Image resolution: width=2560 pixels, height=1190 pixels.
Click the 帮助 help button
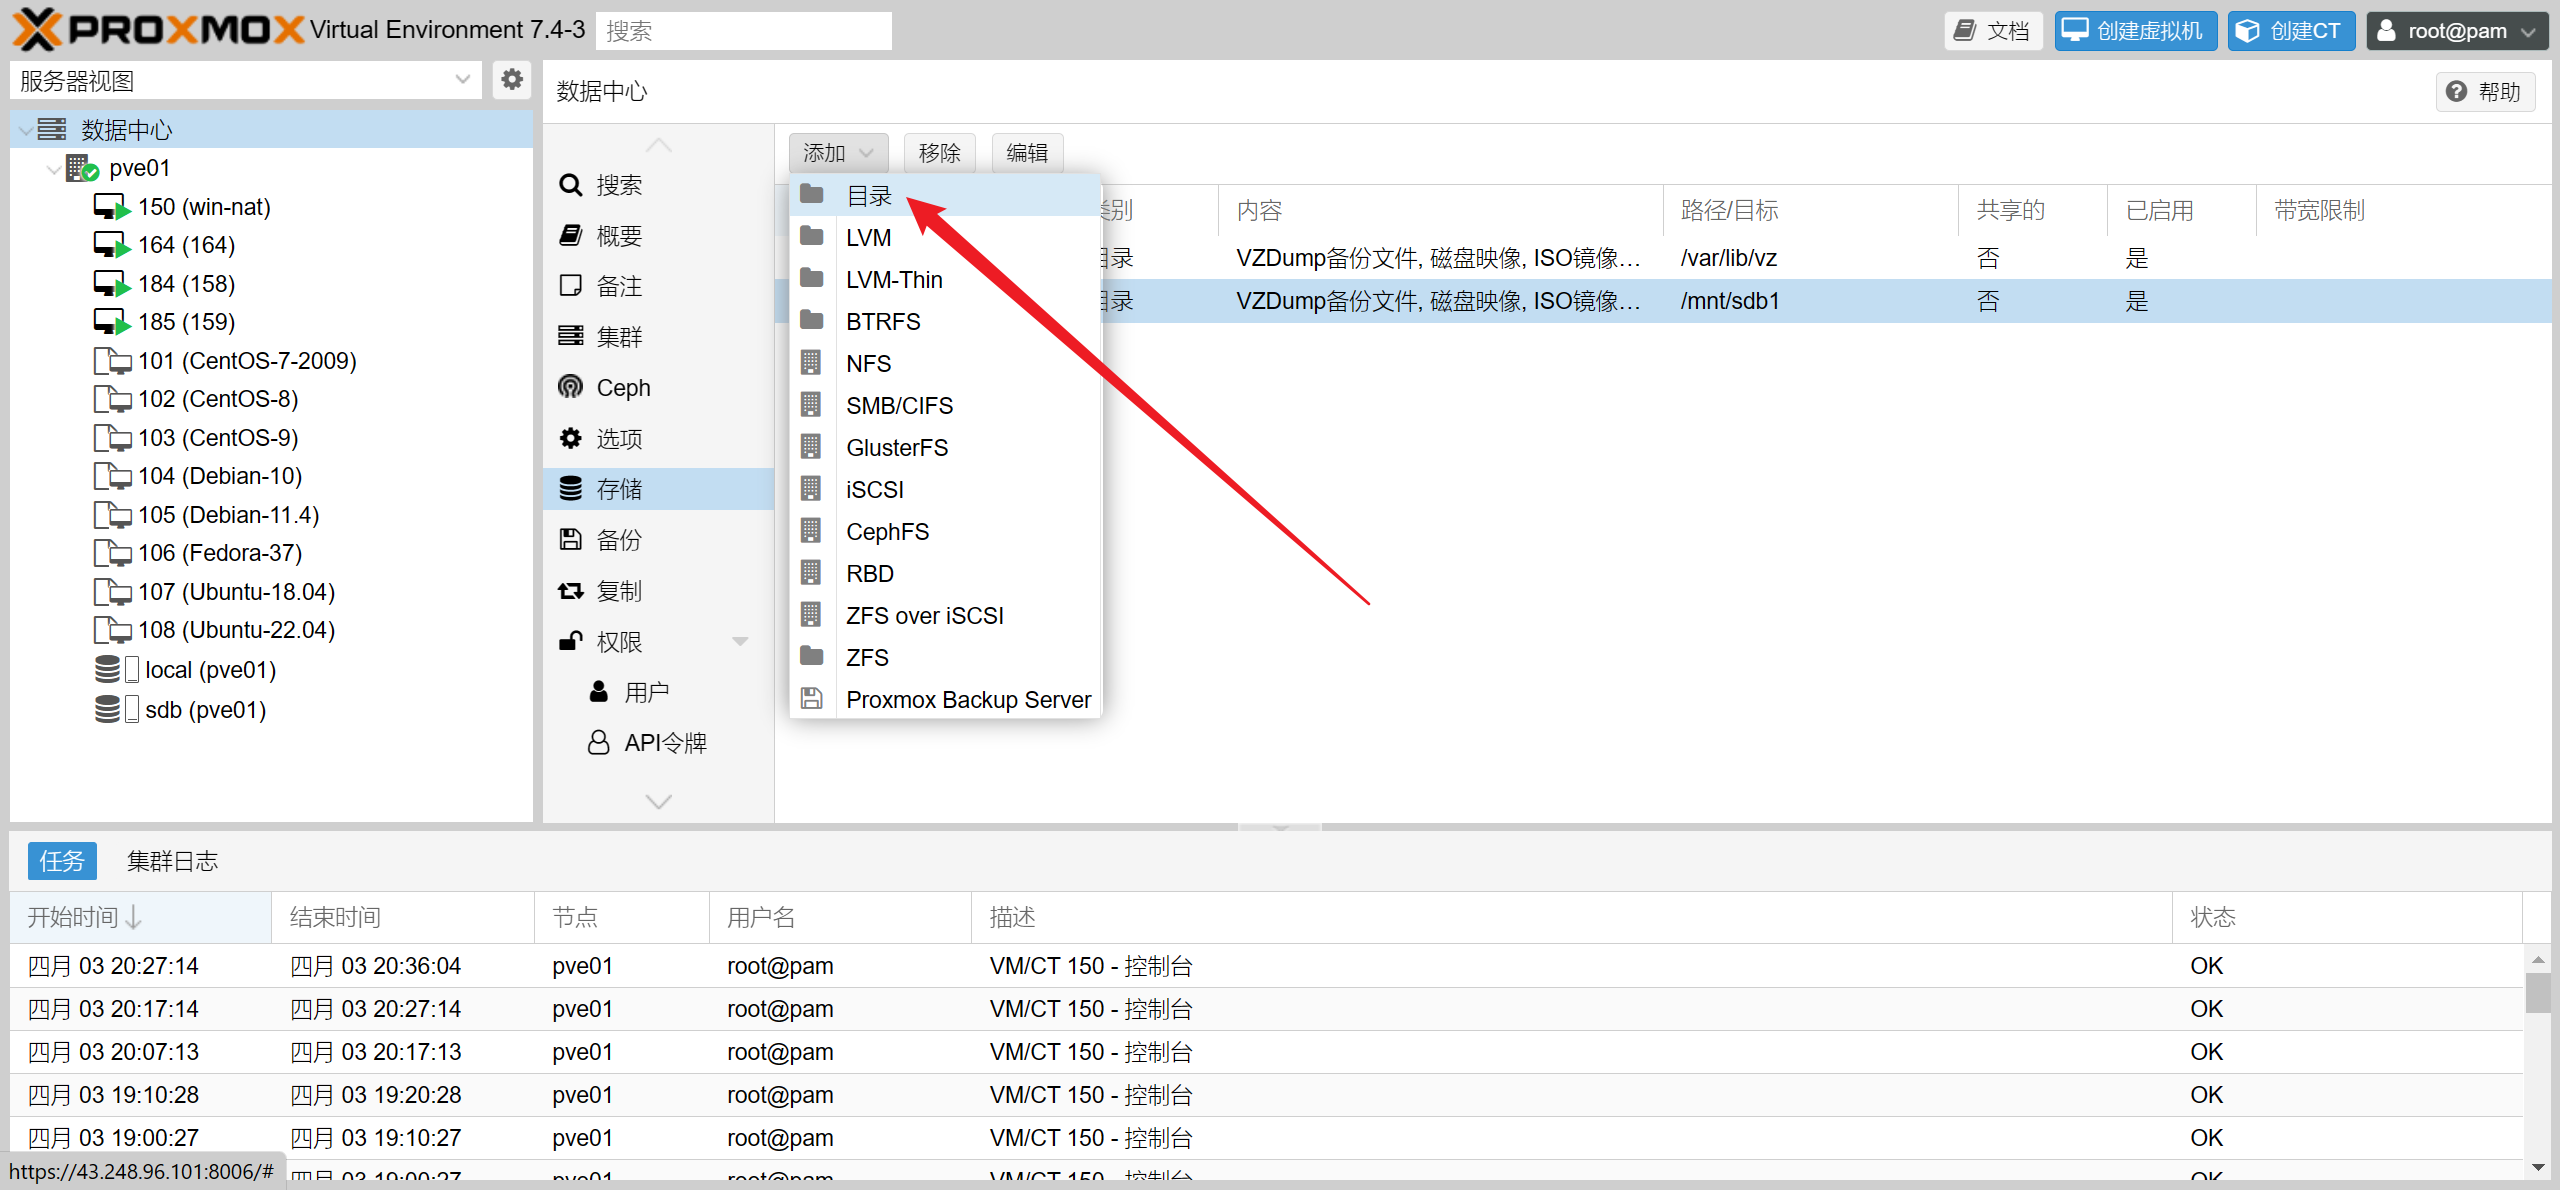pyautogui.click(x=2484, y=92)
